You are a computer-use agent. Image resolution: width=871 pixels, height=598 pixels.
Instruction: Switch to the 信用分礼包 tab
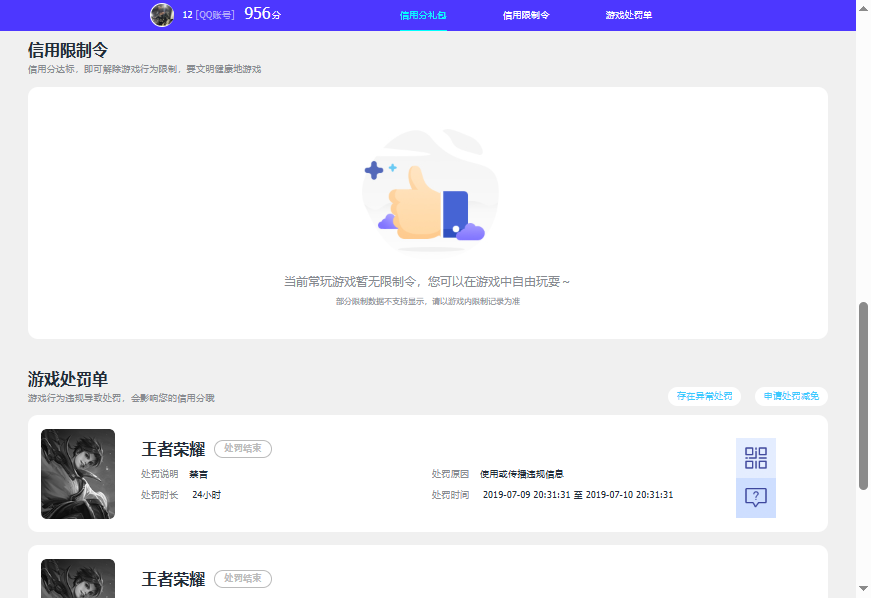[x=423, y=15]
